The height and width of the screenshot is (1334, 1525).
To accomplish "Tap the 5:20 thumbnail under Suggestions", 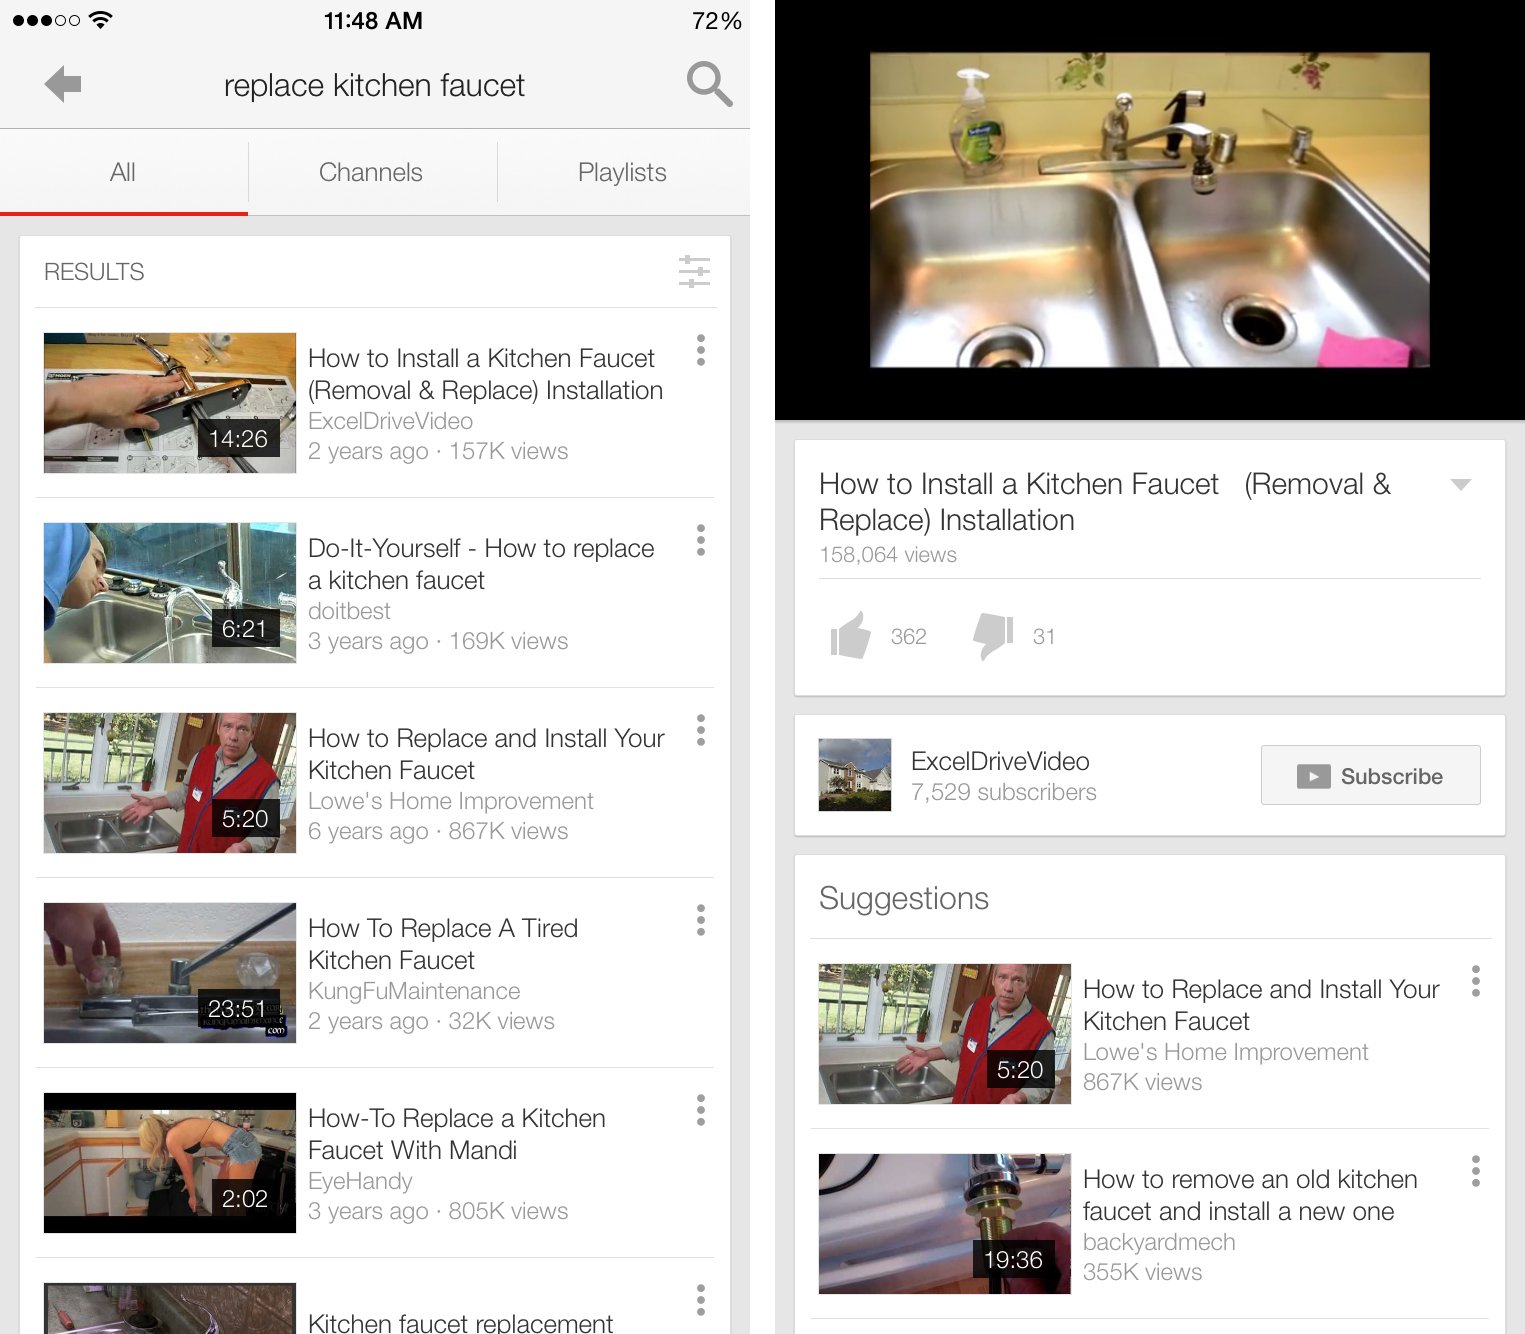I will click(x=945, y=1034).
